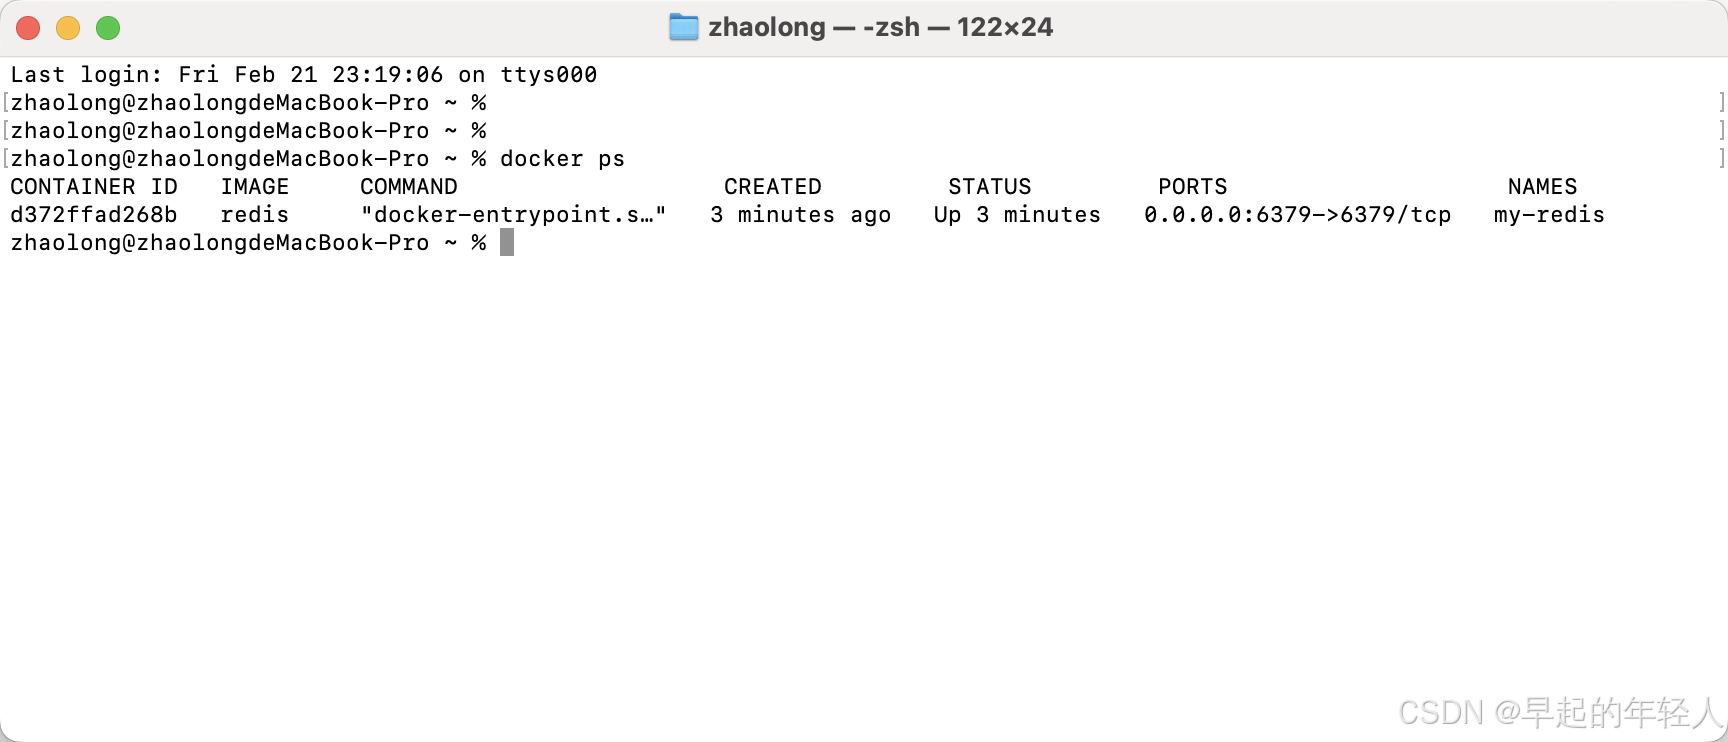Click the Last login line of text
This screenshot has height=742, width=1728.
(304, 75)
